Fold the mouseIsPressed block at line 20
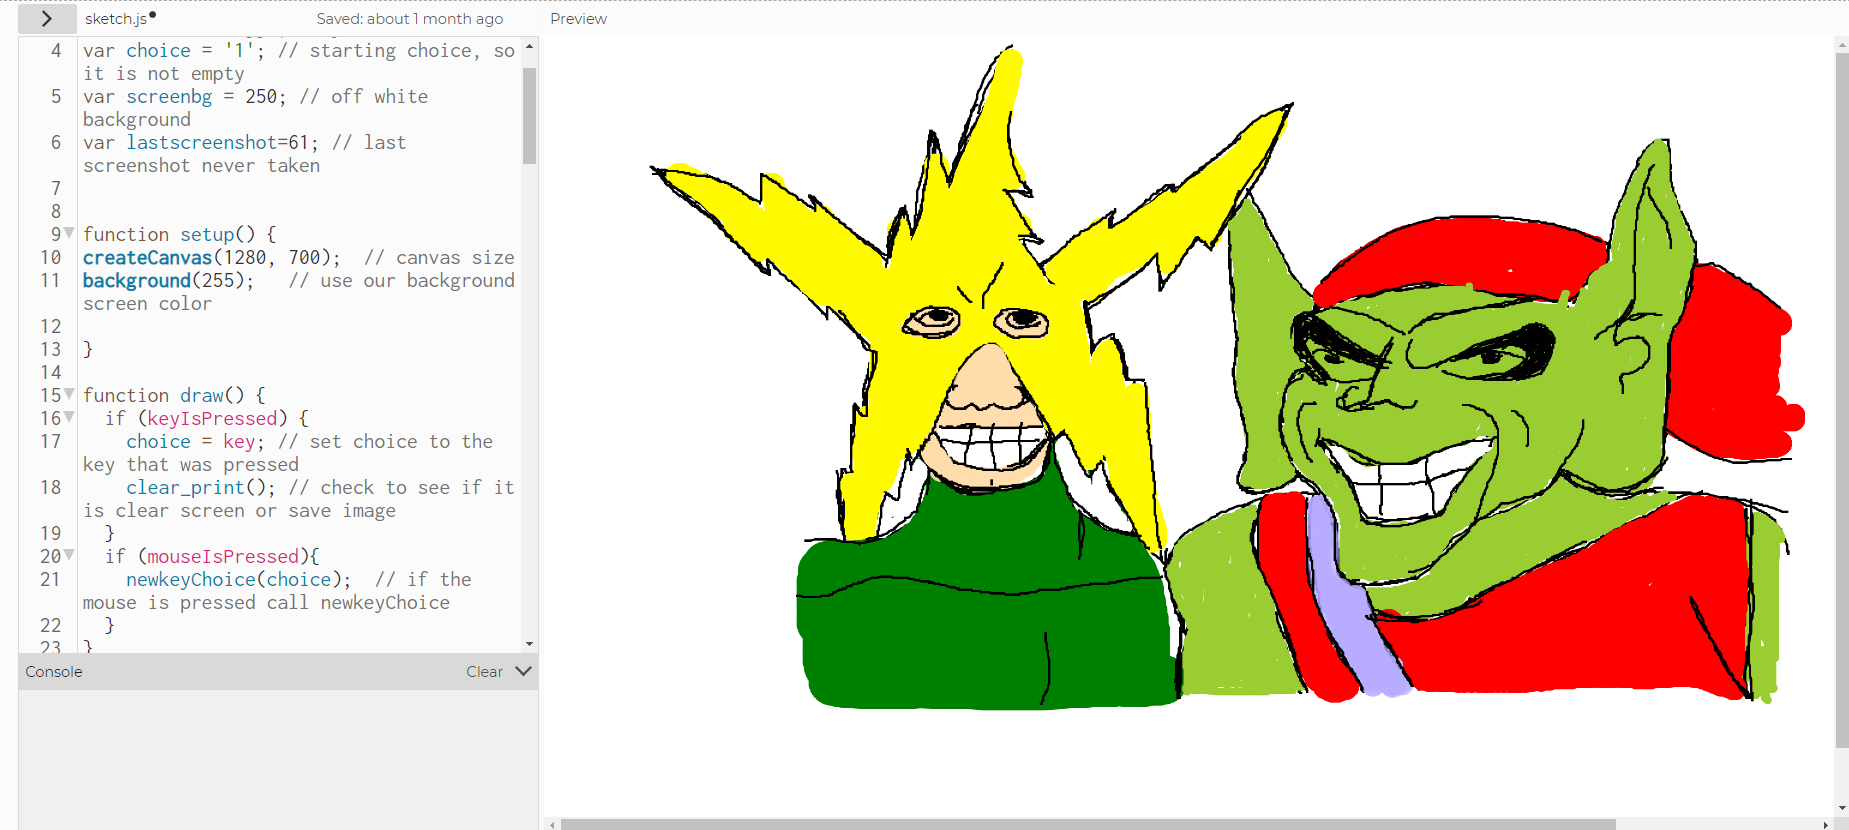Image resolution: width=1849 pixels, height=830 pixels. 69,555
